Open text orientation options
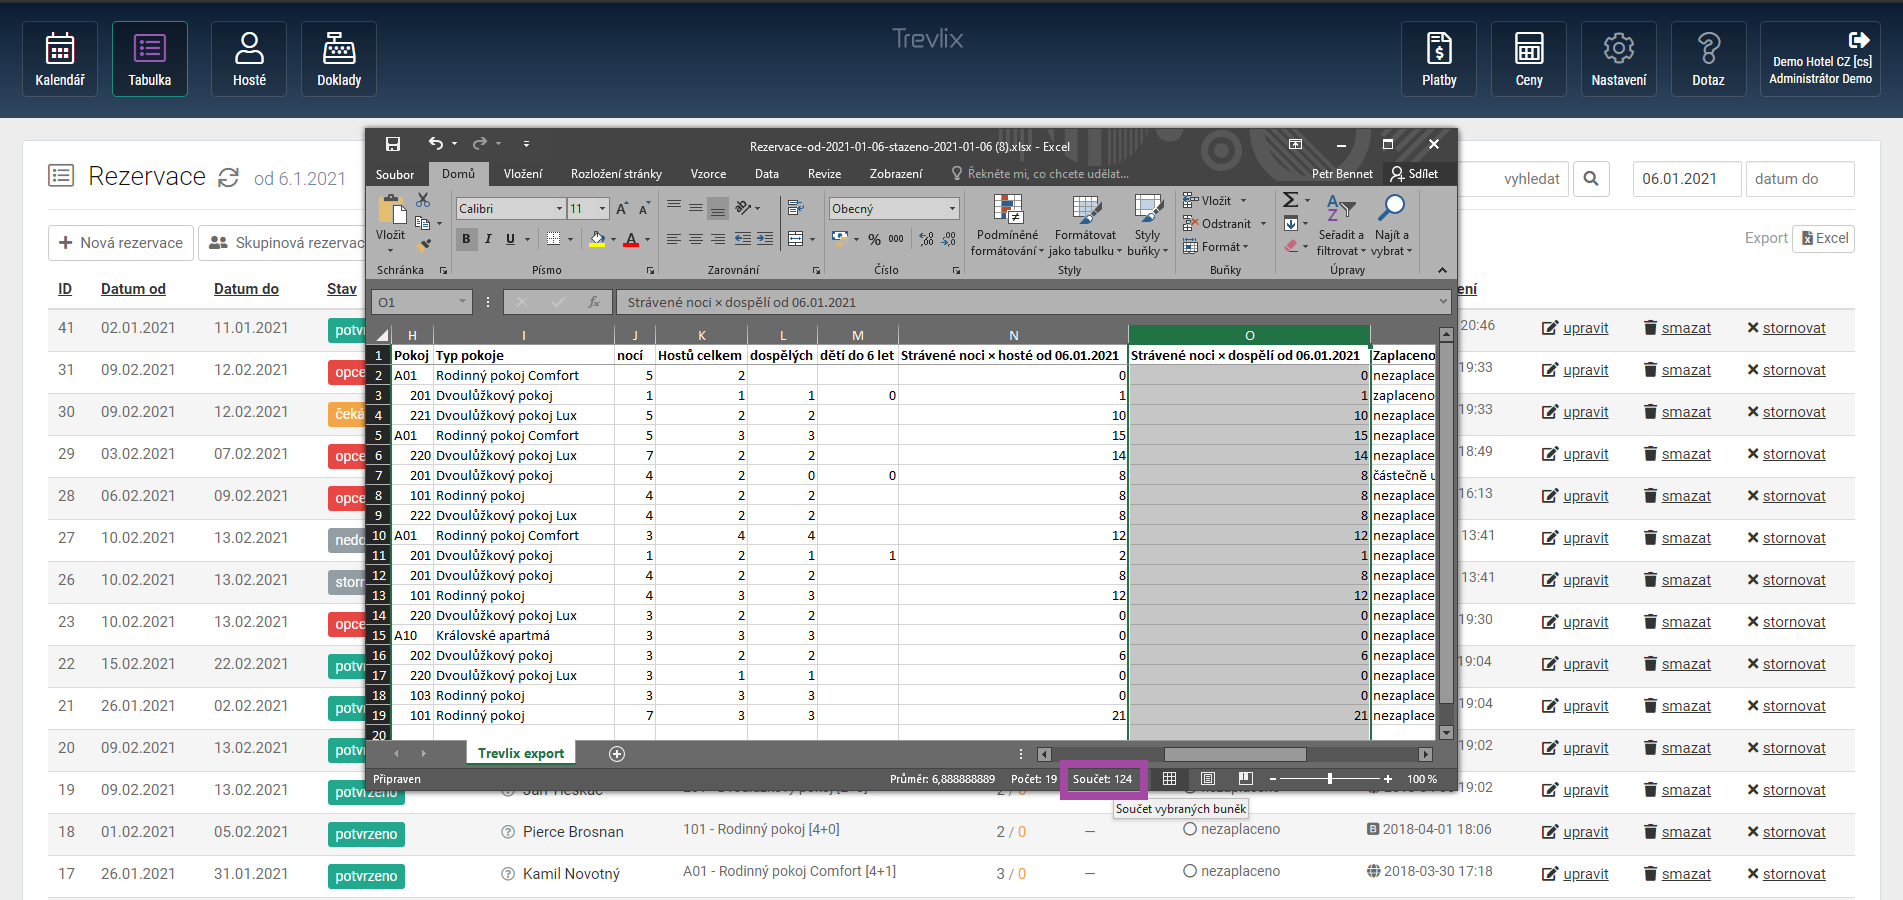Screen dimensions: 1903x900 coord(743,208)
